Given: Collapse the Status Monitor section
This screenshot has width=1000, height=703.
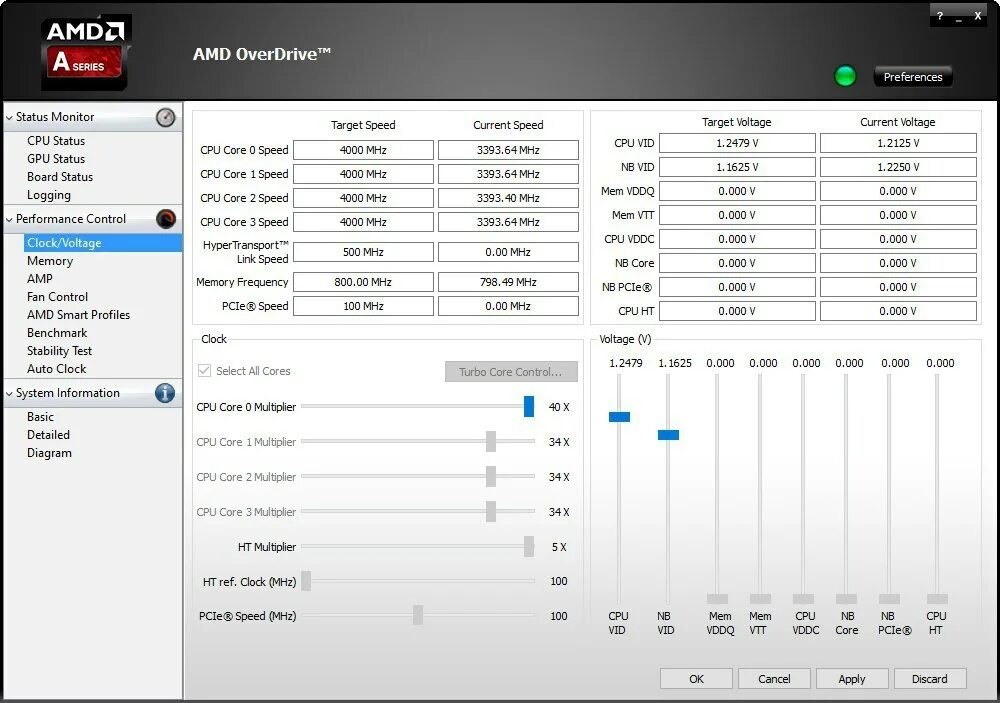Looking at the screenshot, I should tap(9, 117).
